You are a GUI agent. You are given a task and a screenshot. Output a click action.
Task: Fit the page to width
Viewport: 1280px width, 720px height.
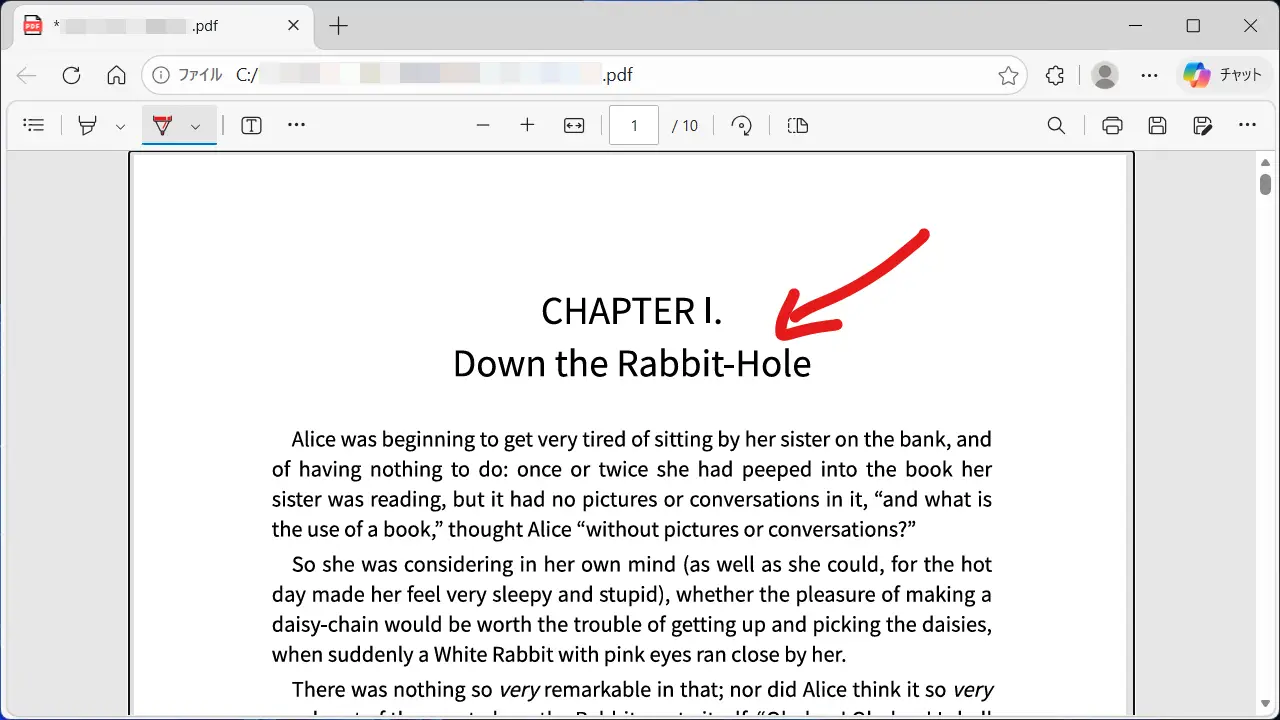tap(574, 125)
